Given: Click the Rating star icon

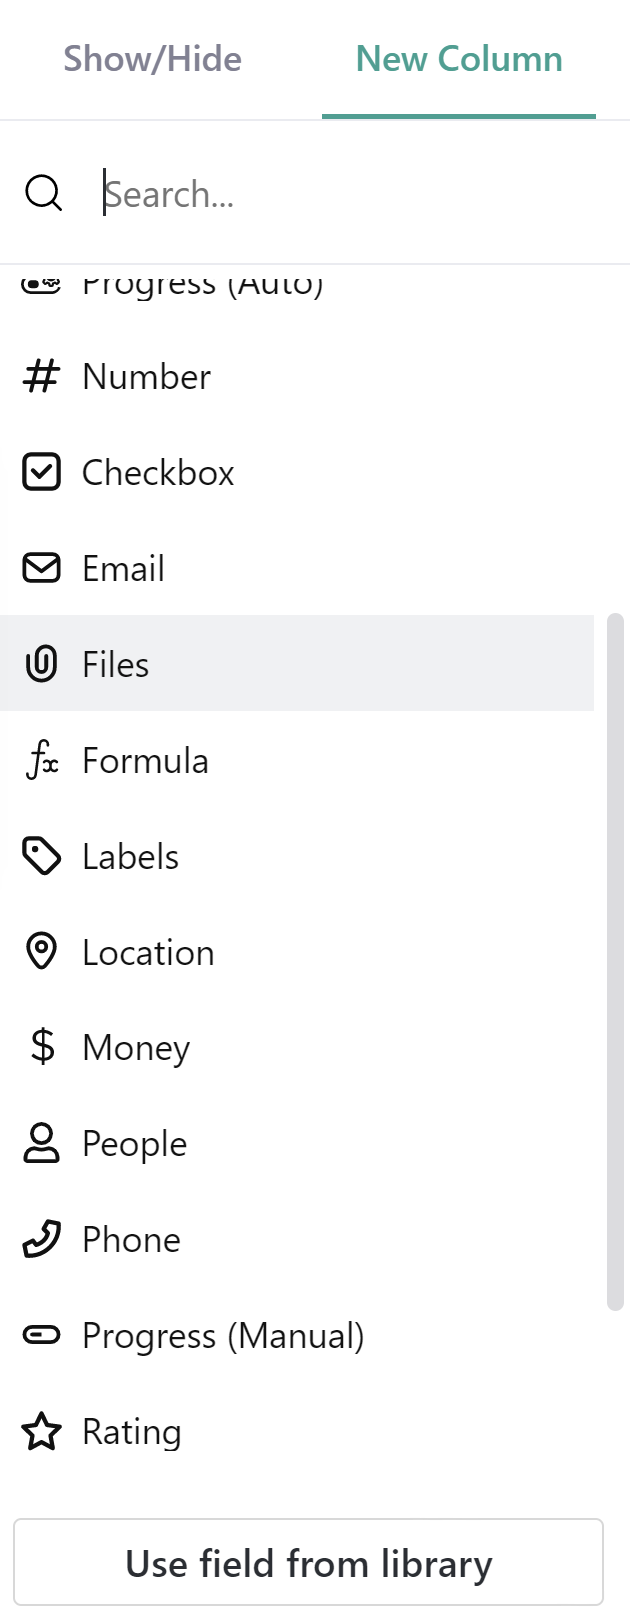Looking at the screenshot, I should pos(42,1431).
